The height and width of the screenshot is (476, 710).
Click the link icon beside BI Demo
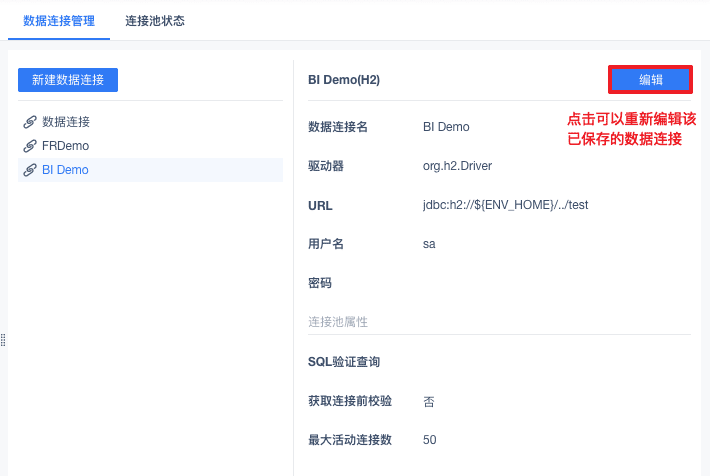coord(29,170)
